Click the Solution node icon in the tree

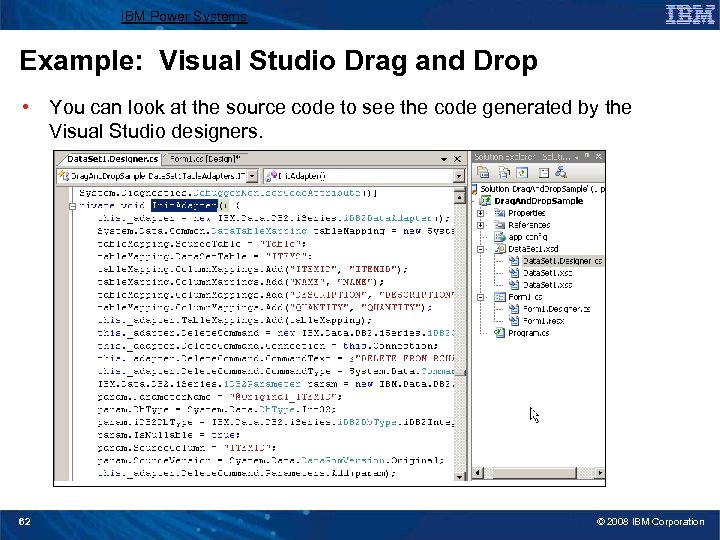coord(474,189)
